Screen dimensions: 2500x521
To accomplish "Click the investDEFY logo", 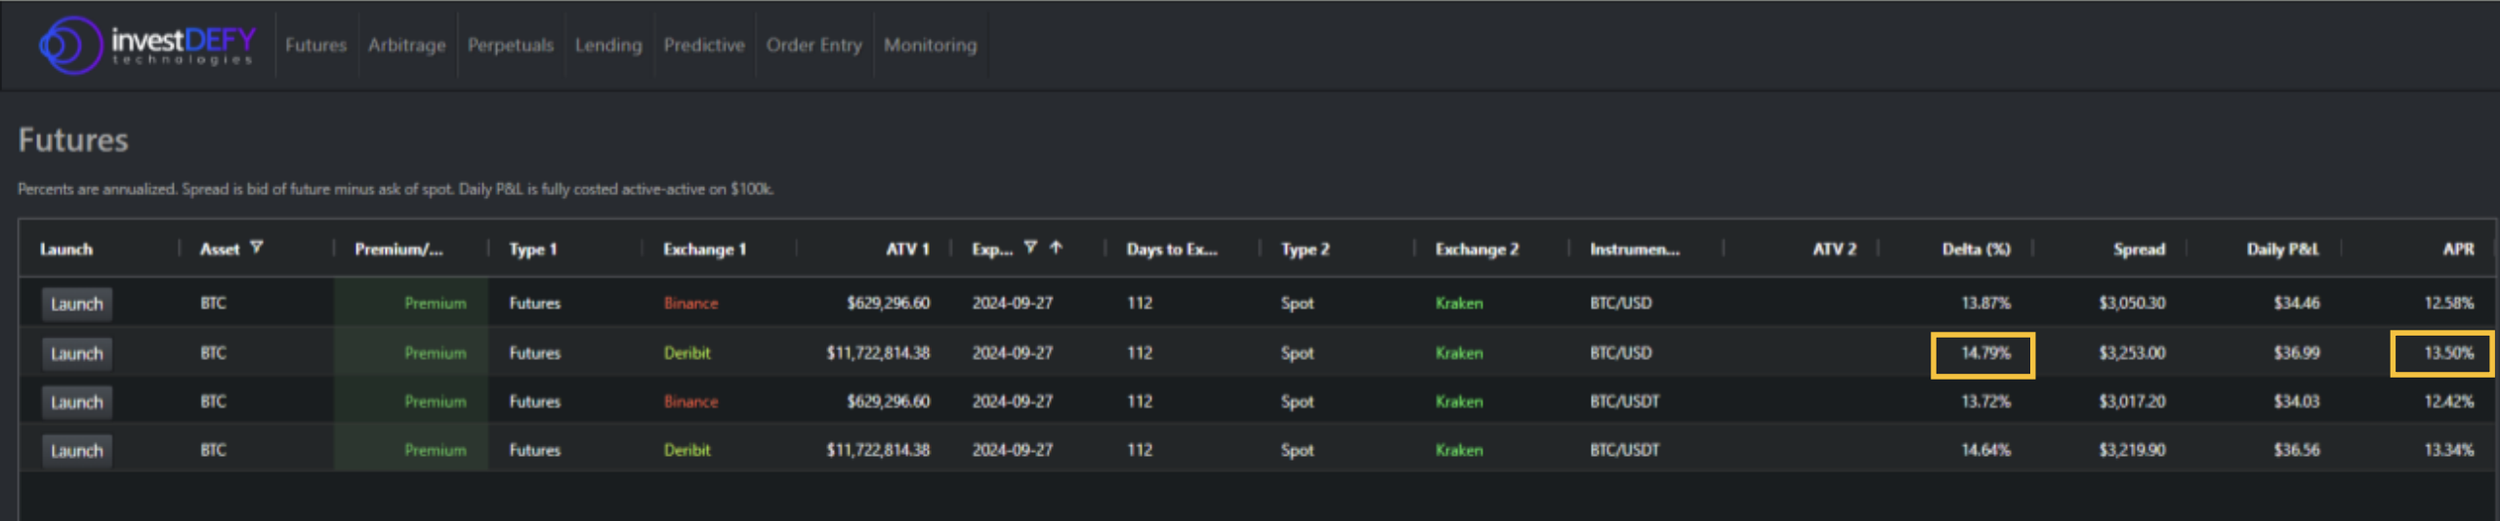I will pyautogui.click(x=147, y=45).
